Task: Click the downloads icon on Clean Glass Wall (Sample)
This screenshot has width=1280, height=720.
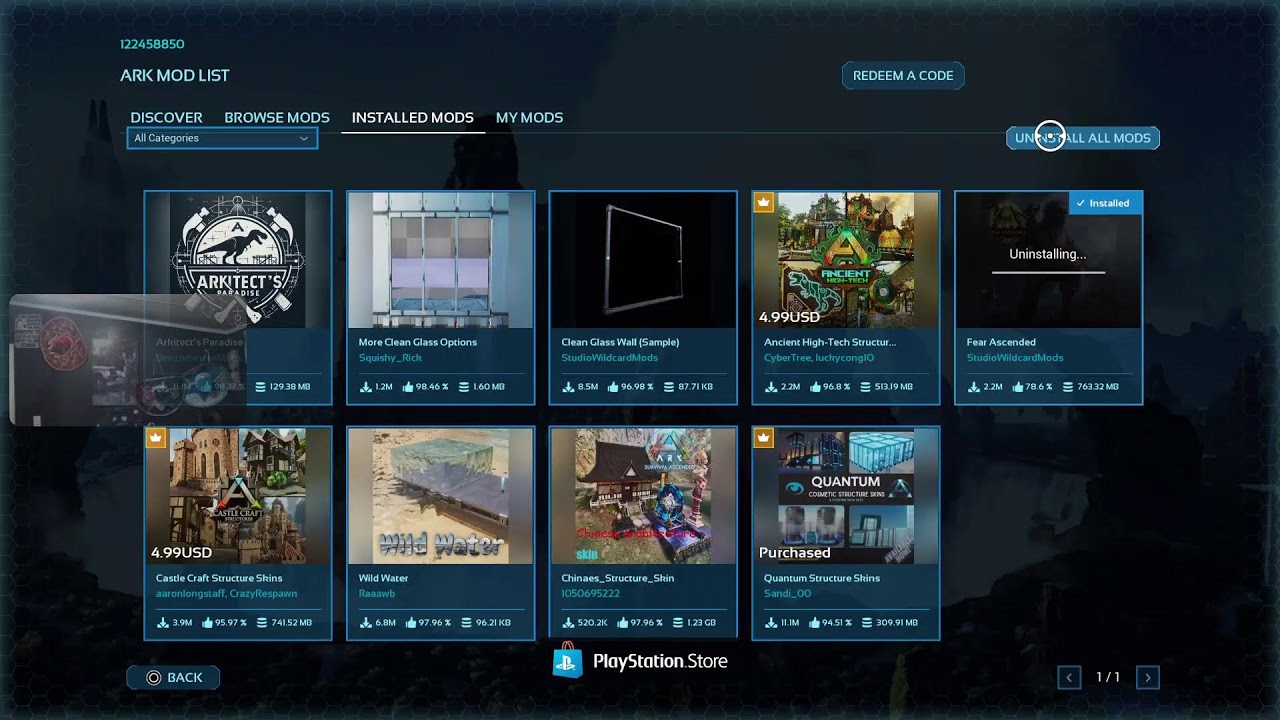Action: click(568, 387)
